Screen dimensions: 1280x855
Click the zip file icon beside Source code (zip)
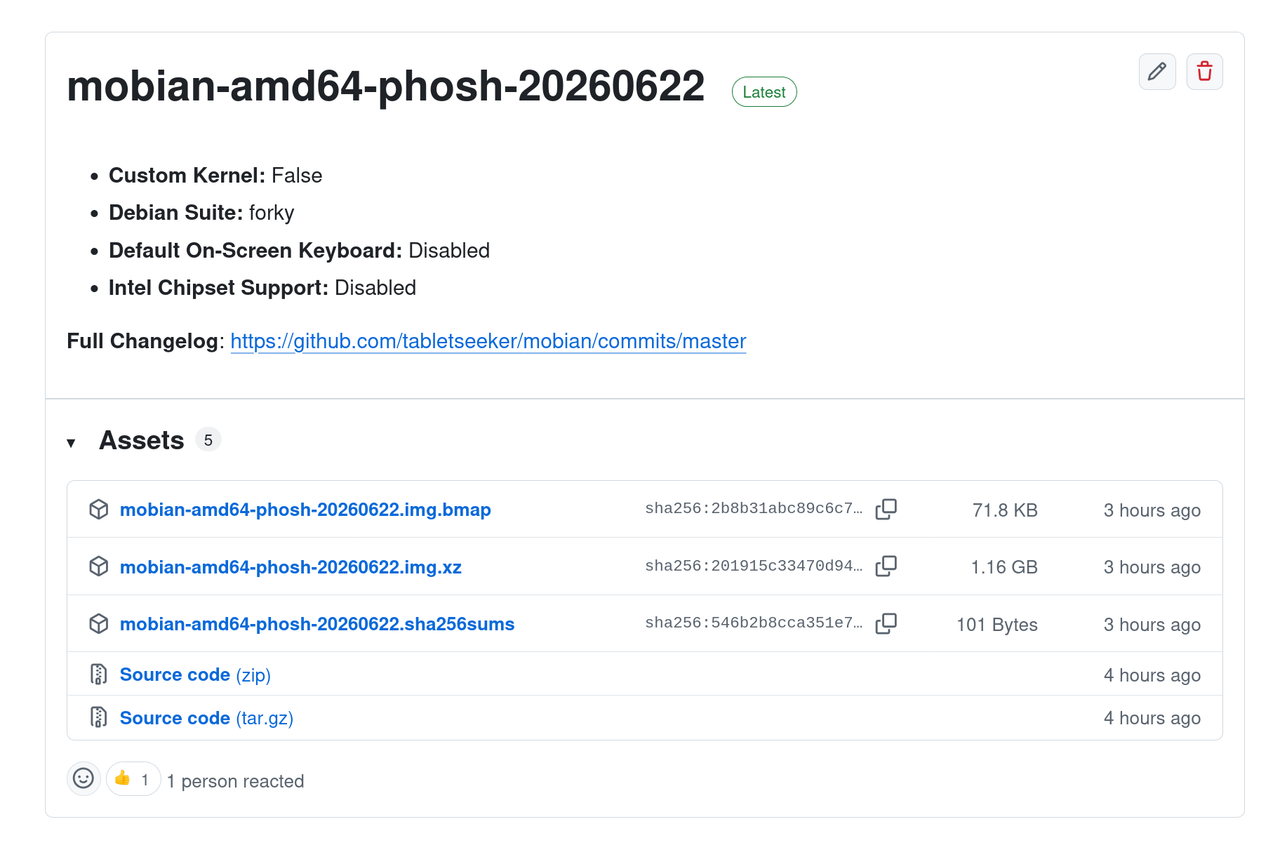(x=98, y=674)
